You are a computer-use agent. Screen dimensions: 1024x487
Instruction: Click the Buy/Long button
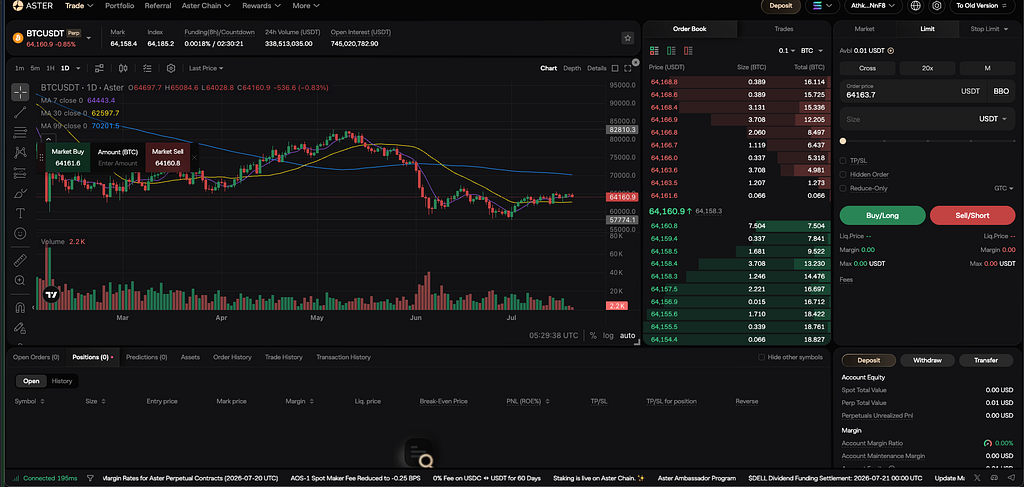[882, 215]
